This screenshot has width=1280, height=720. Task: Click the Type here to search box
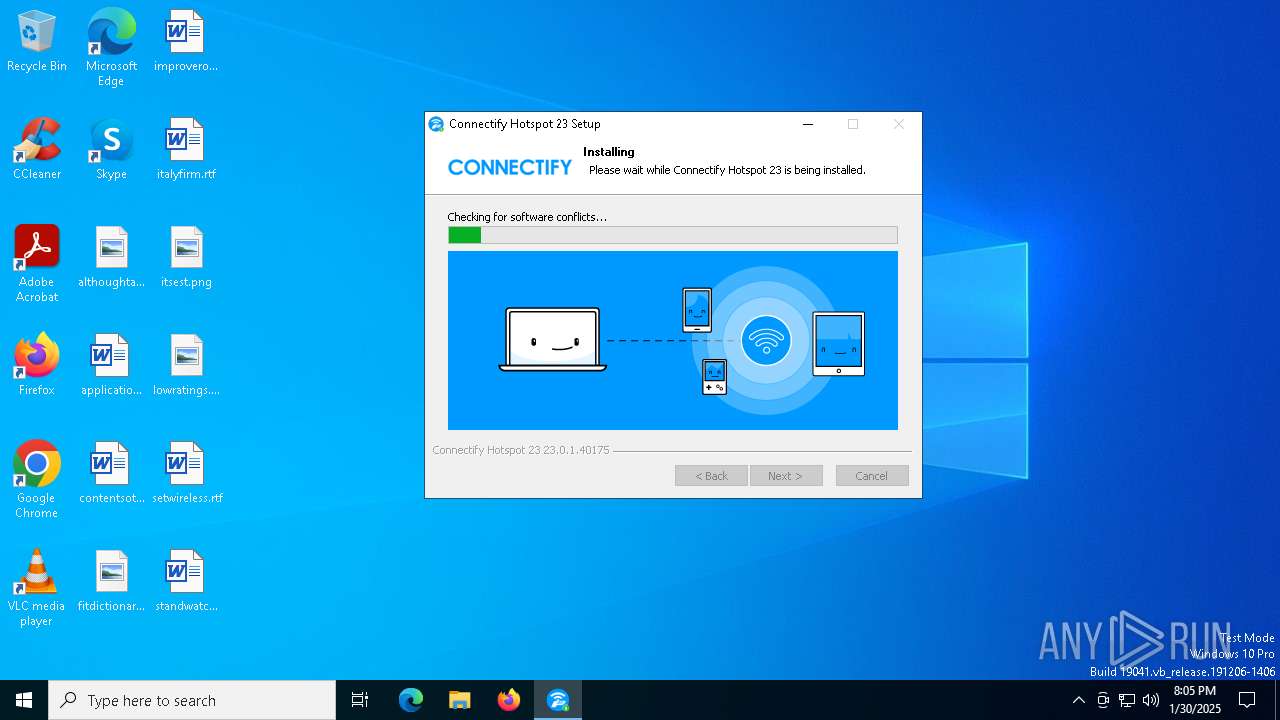click(x=192, y=700)
